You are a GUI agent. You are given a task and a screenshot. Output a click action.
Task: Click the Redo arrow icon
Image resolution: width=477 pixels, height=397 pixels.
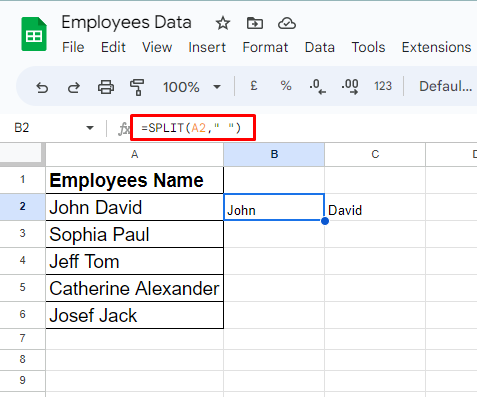click(x=74, y=87)
